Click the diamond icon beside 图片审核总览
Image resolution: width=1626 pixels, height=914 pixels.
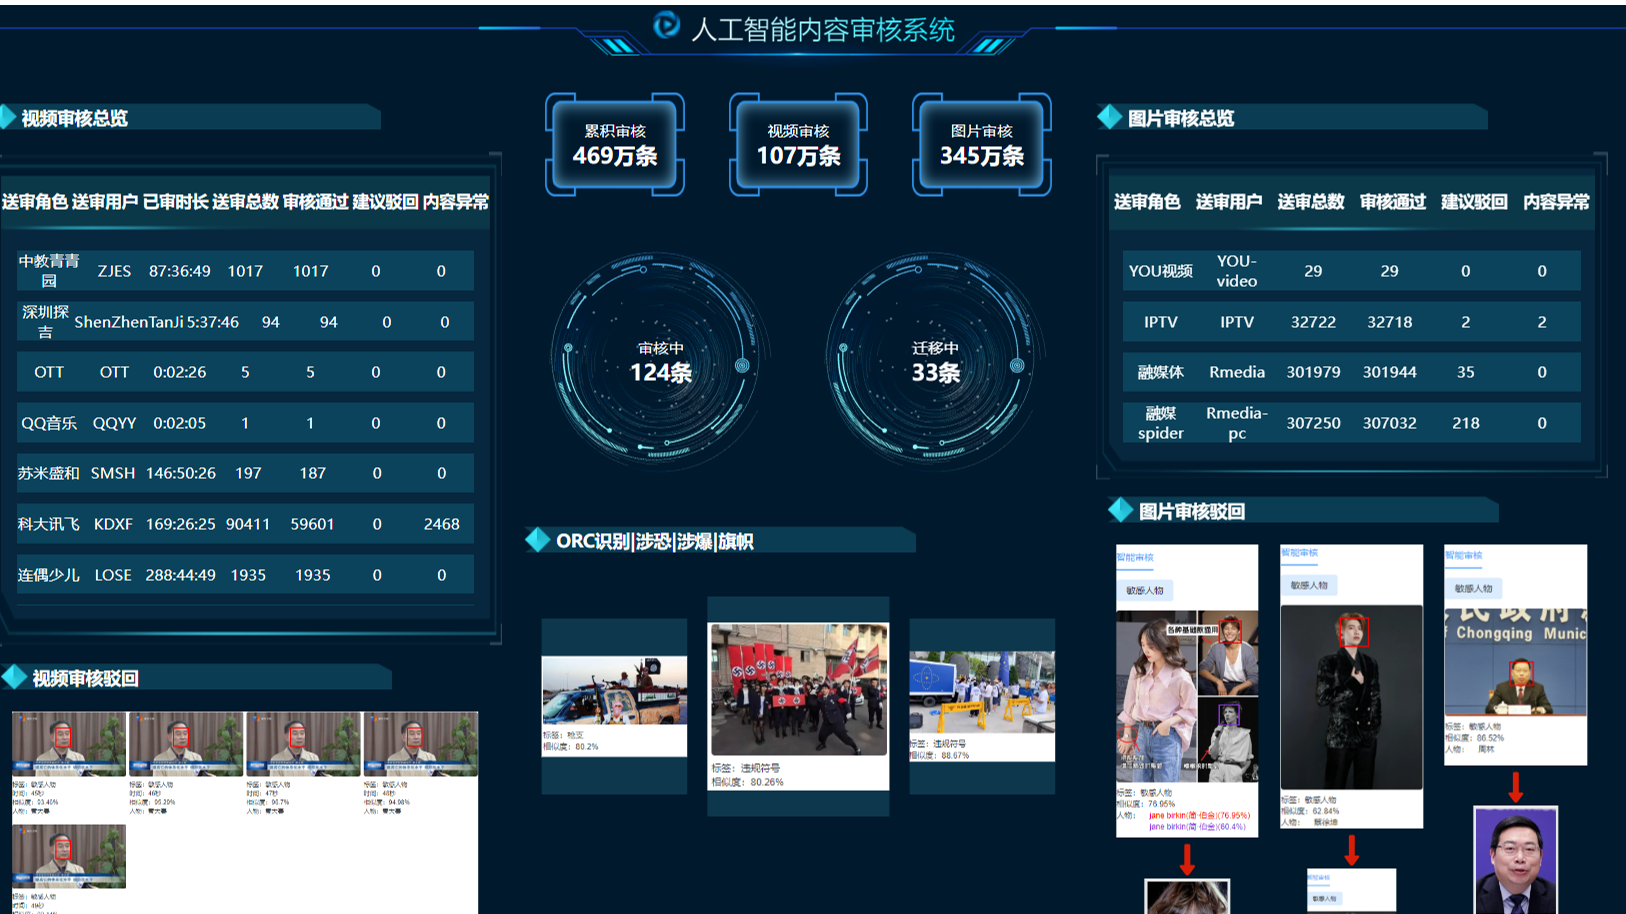point(1109,117)
